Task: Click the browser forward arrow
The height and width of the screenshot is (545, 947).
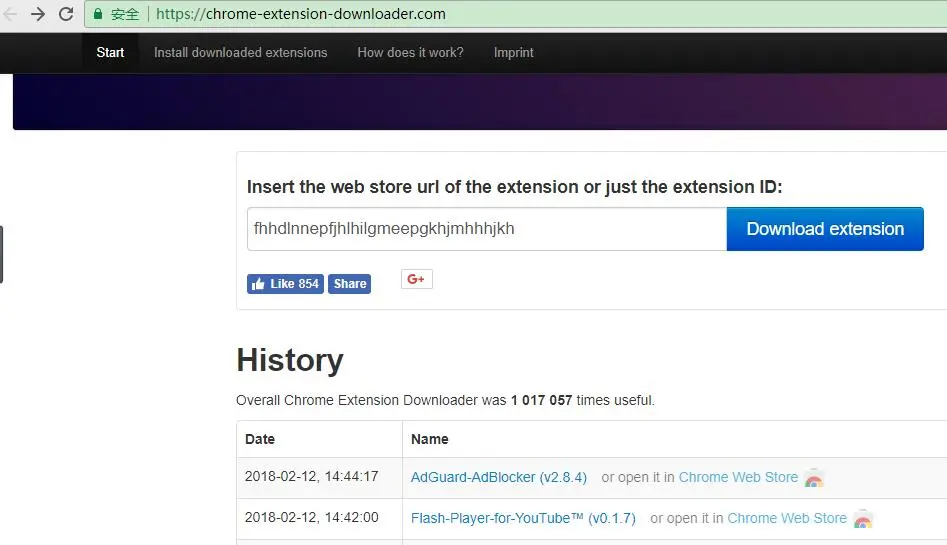Action: click(x=38, y=14)
